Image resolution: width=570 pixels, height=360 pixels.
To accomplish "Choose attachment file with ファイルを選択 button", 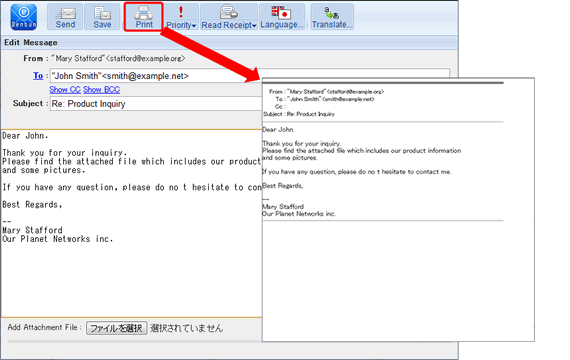I will 116,328.
